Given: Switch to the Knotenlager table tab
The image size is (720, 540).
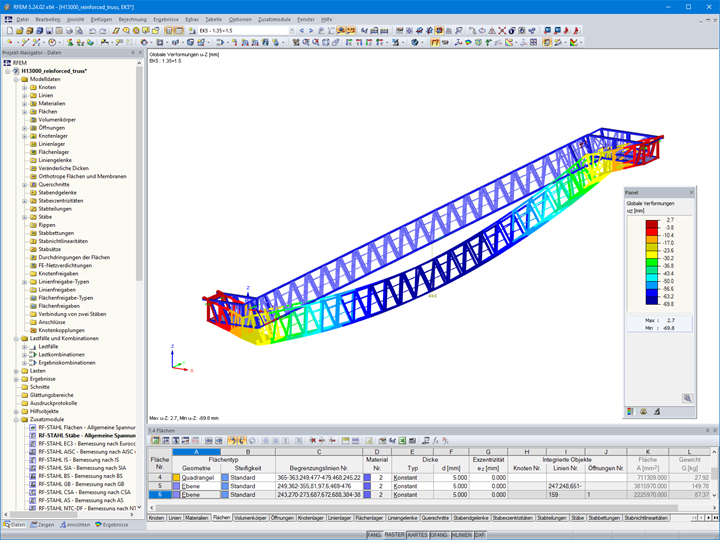Looking at the screenshot, I should (311, 518).
